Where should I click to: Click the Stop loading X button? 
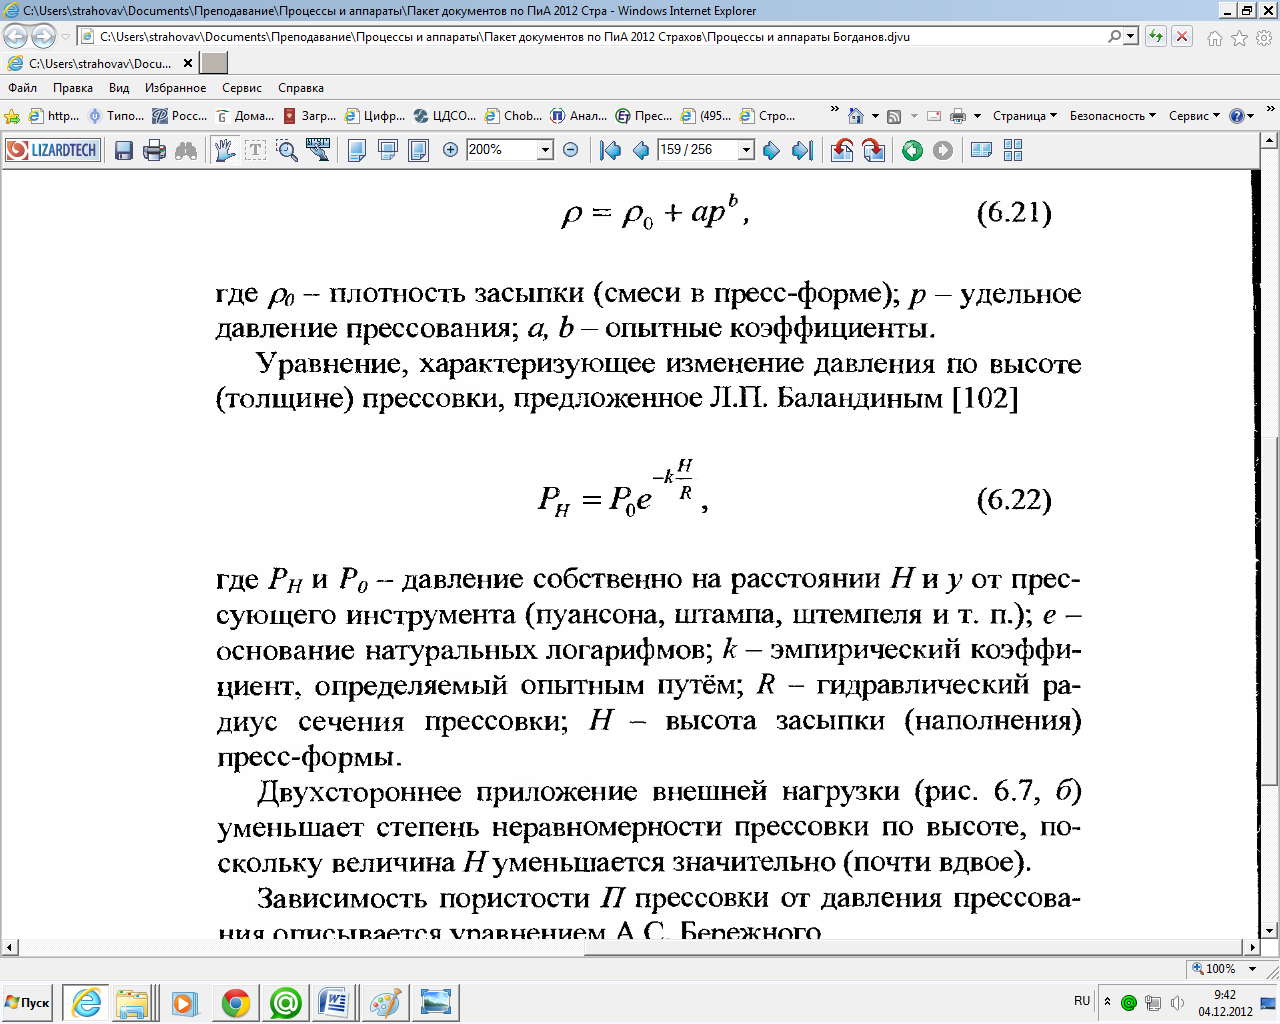(x=1182, y=37)
